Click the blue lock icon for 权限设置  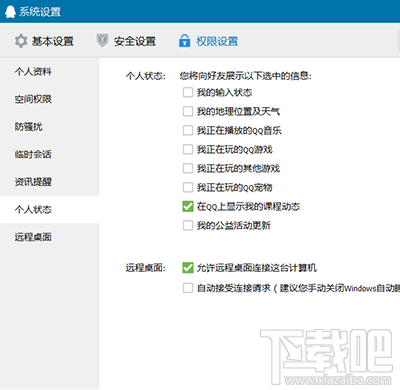(x=184, y=41)
